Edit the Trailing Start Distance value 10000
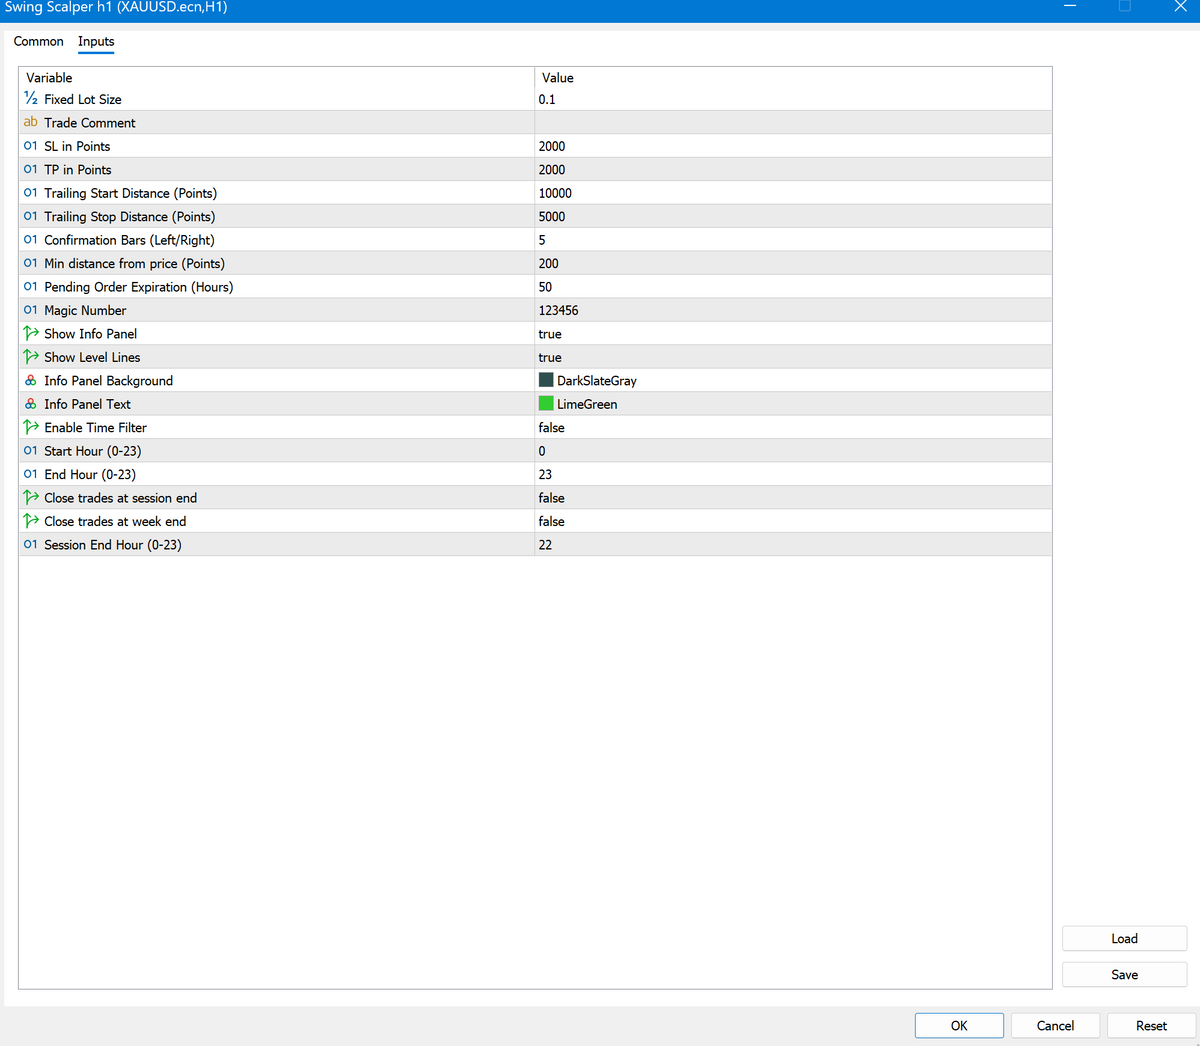The width and height of the screenshot is (1200, 1046). click(x=555, y=193)
